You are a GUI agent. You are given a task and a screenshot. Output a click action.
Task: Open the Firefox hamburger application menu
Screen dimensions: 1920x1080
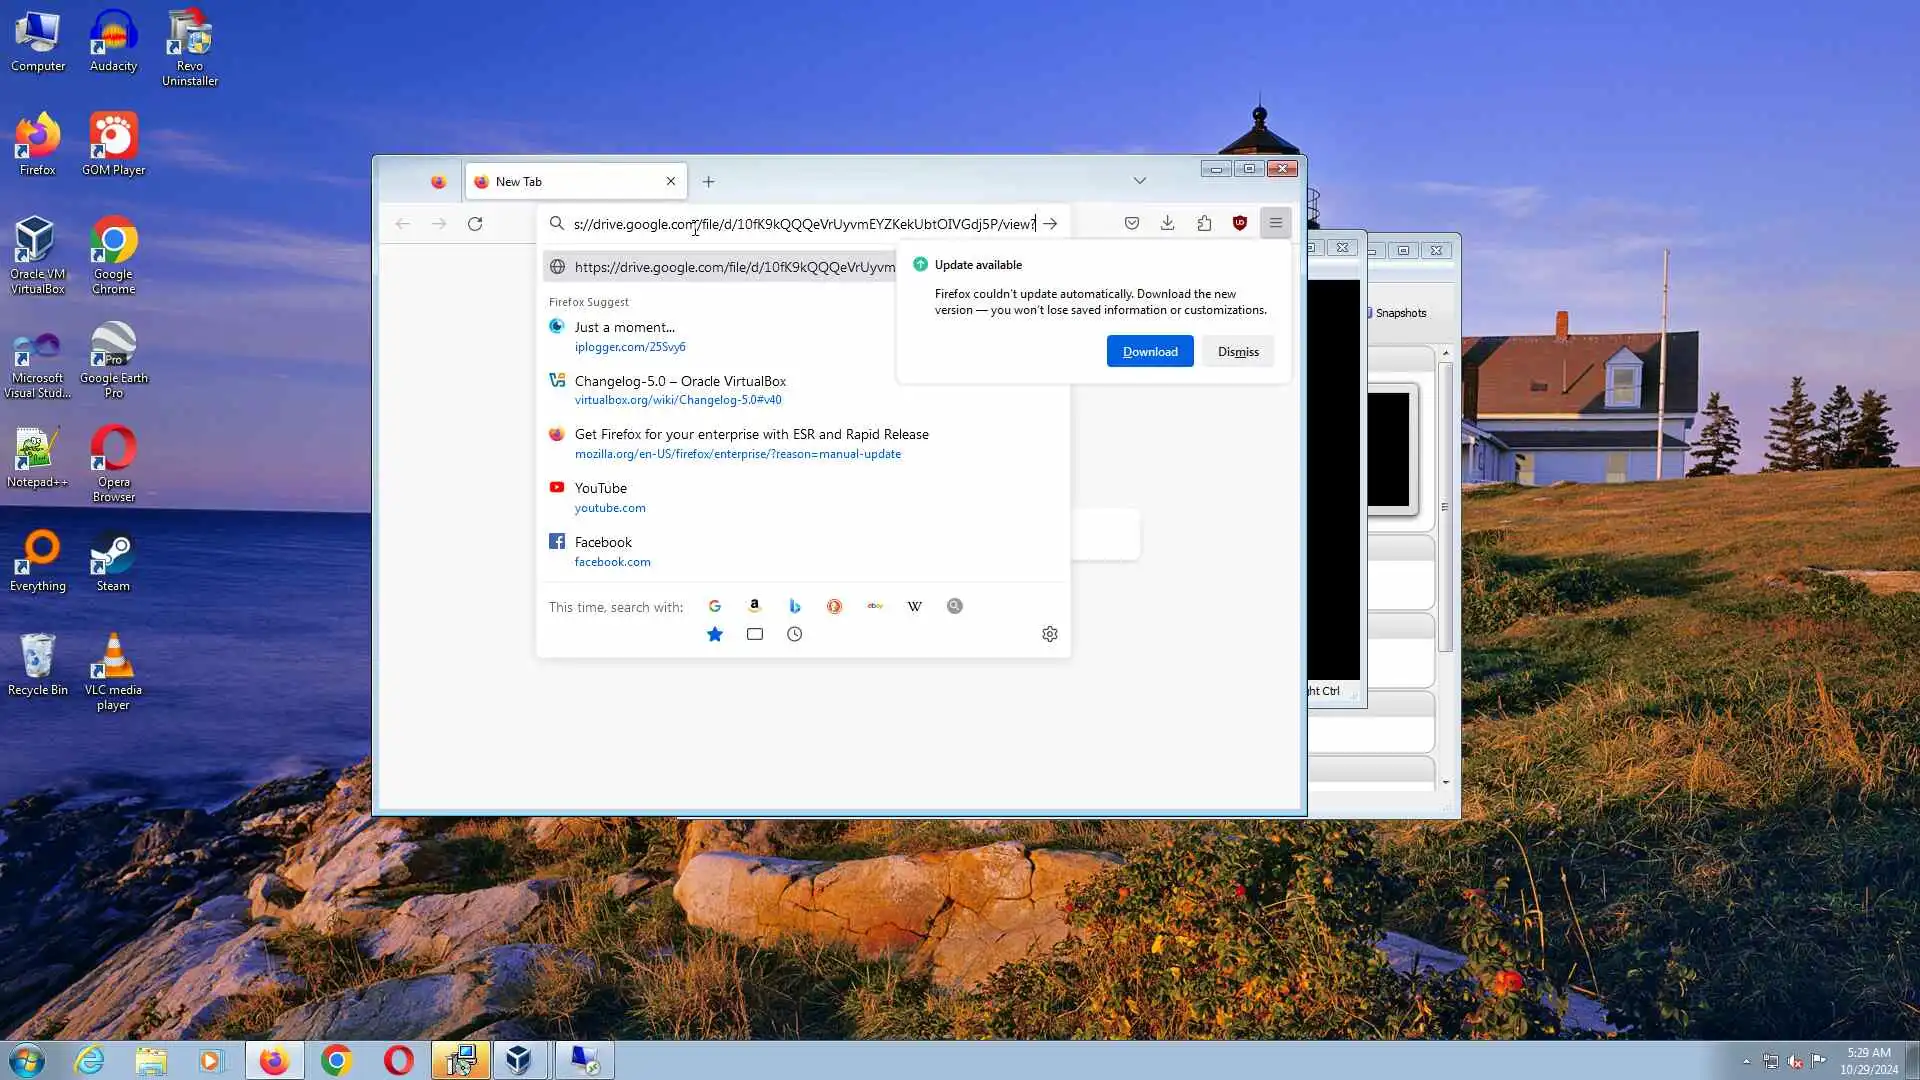click(x=1276, y=224)
